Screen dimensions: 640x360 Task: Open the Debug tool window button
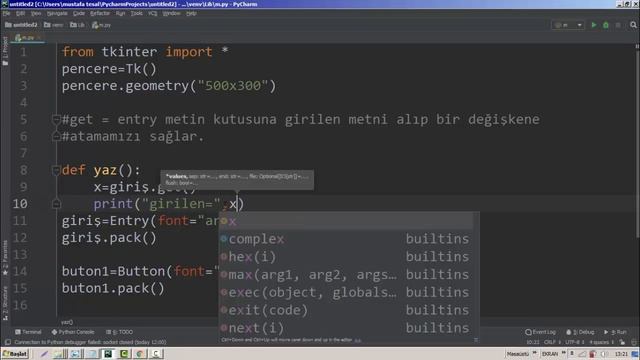tap(580, 332)
